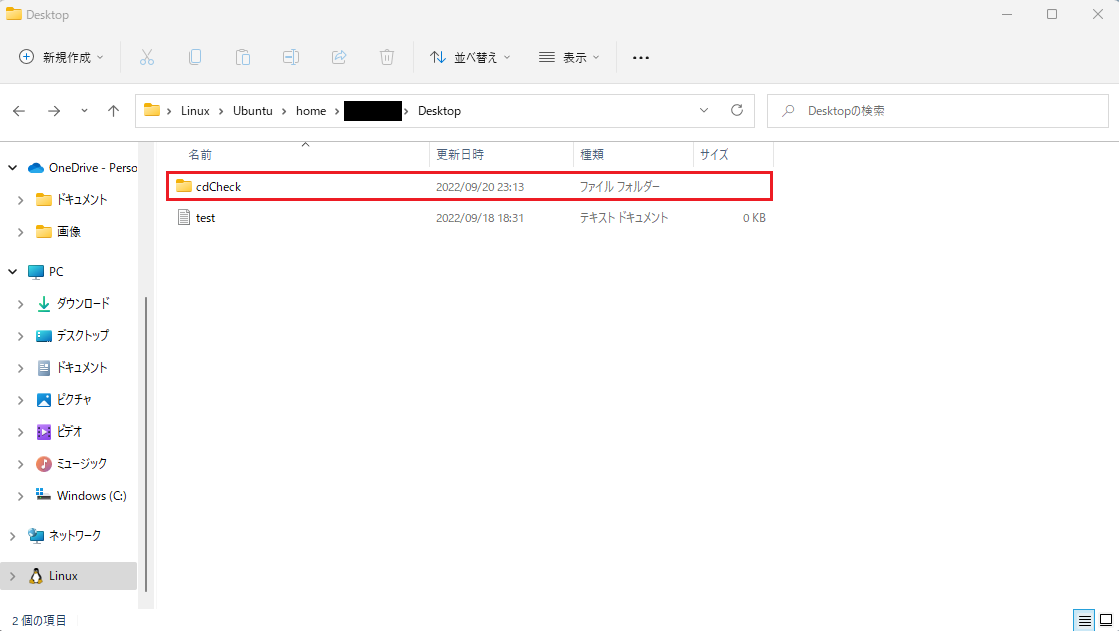Expand the デスクトップ tree node

(x=20, y=335)
